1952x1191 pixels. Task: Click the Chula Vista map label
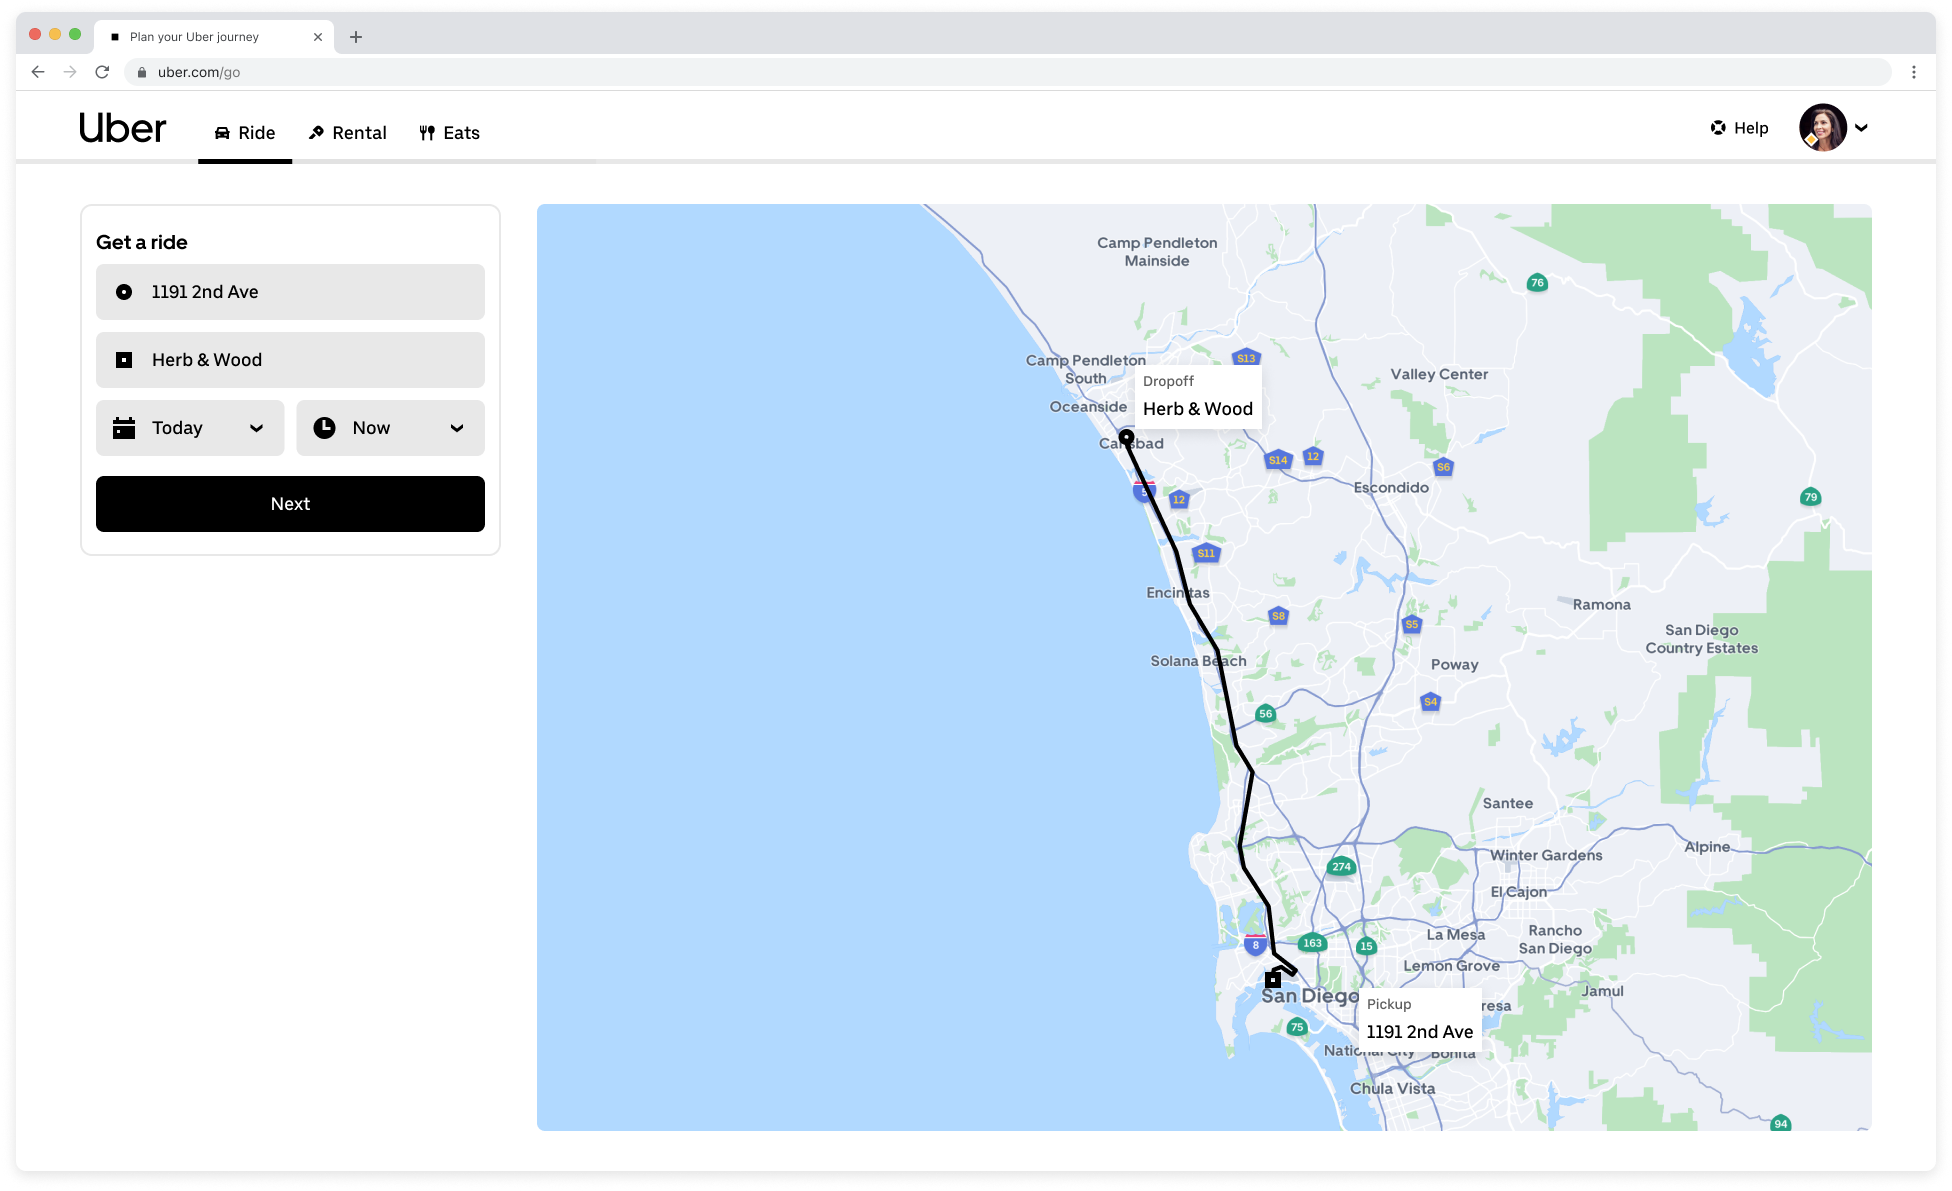tap(1392, 1088)
